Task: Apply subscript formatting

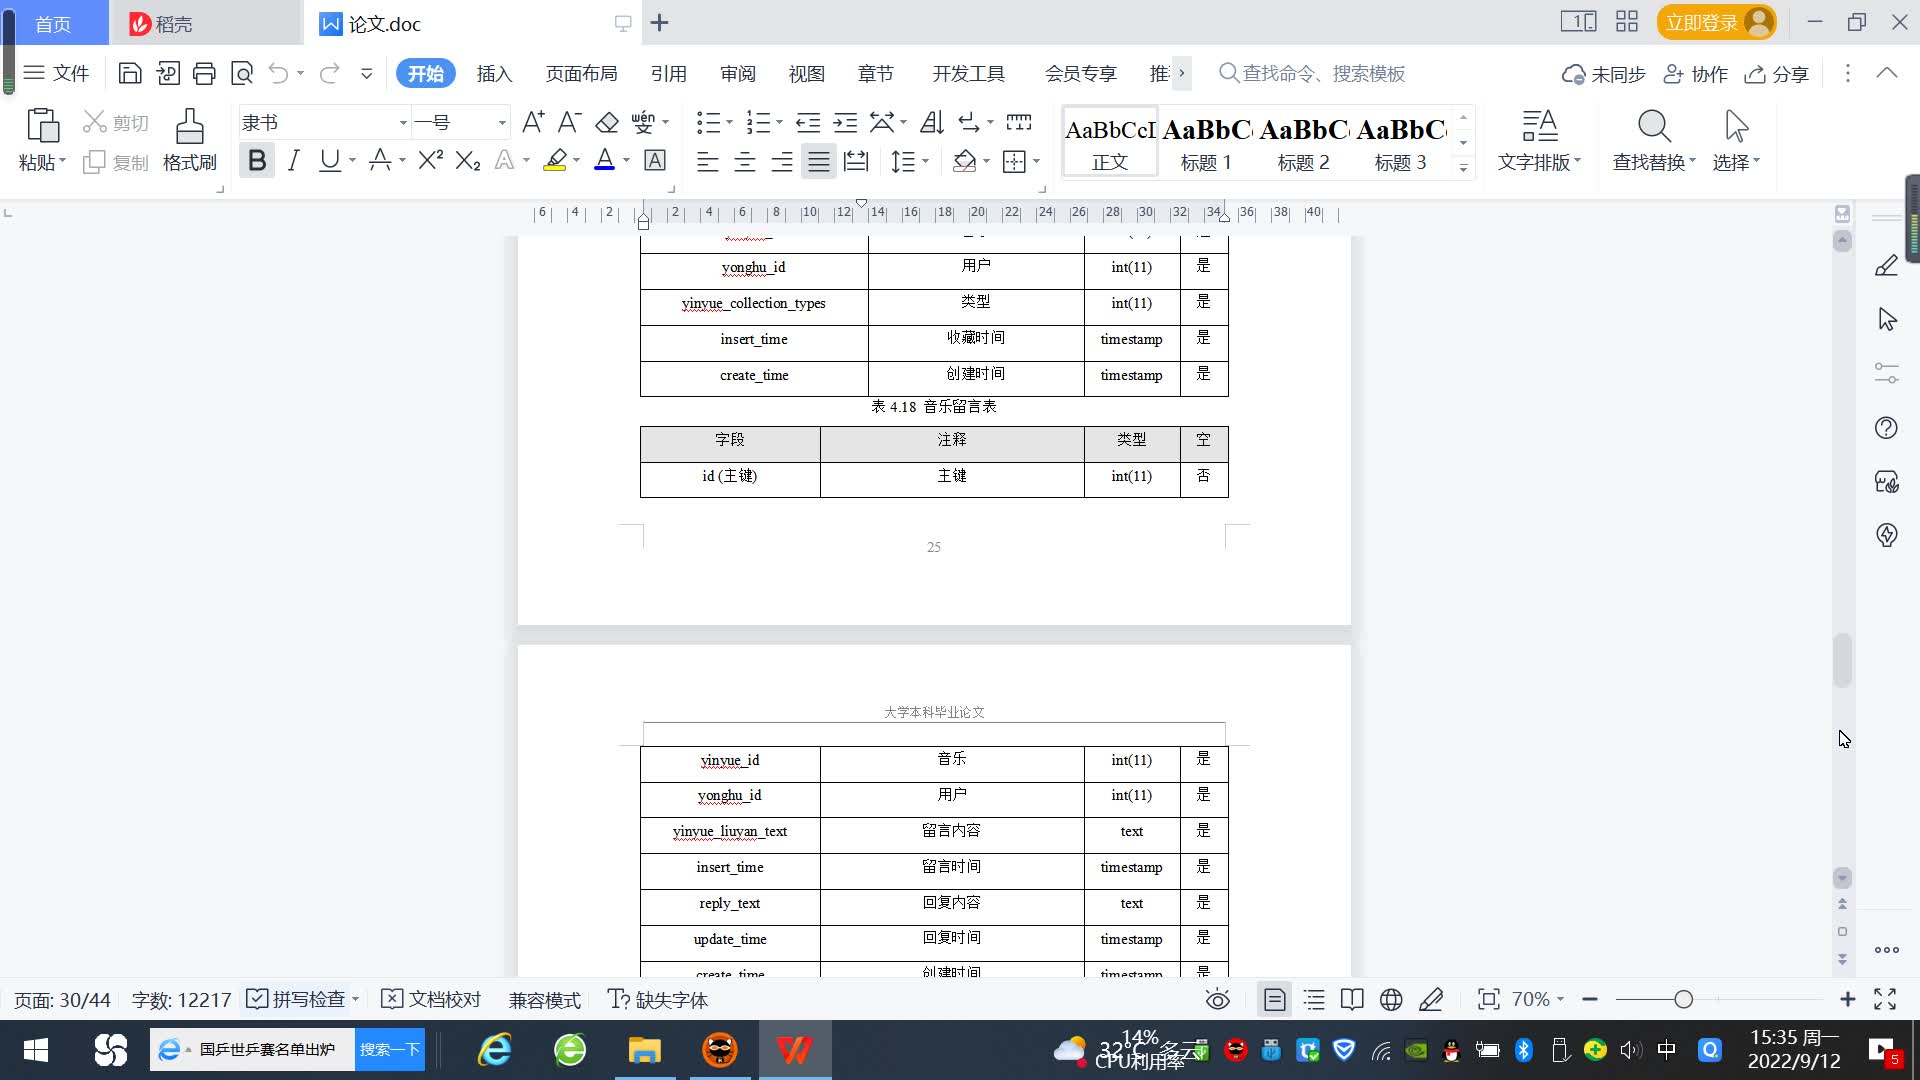Action: pyautogui.click(x=467, y=160)
